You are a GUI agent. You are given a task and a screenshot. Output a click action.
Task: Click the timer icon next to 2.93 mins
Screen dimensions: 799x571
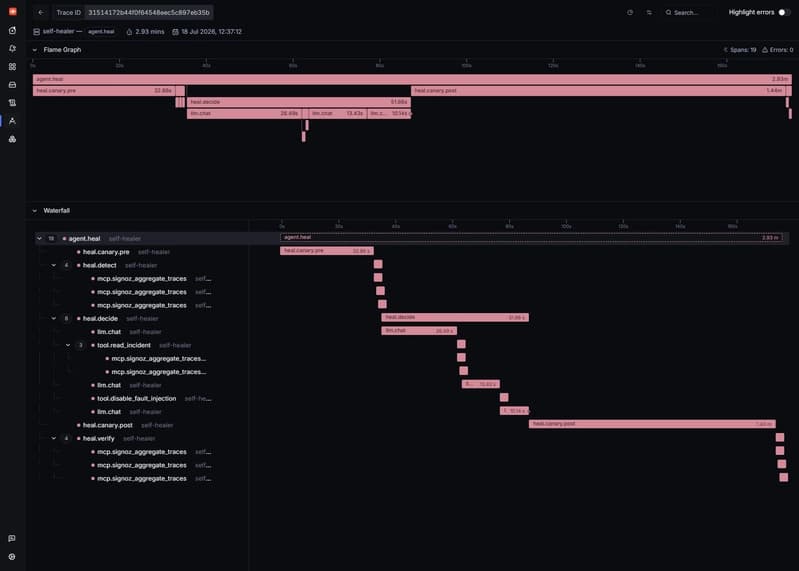pyautogui.click(x=129, y=32)
